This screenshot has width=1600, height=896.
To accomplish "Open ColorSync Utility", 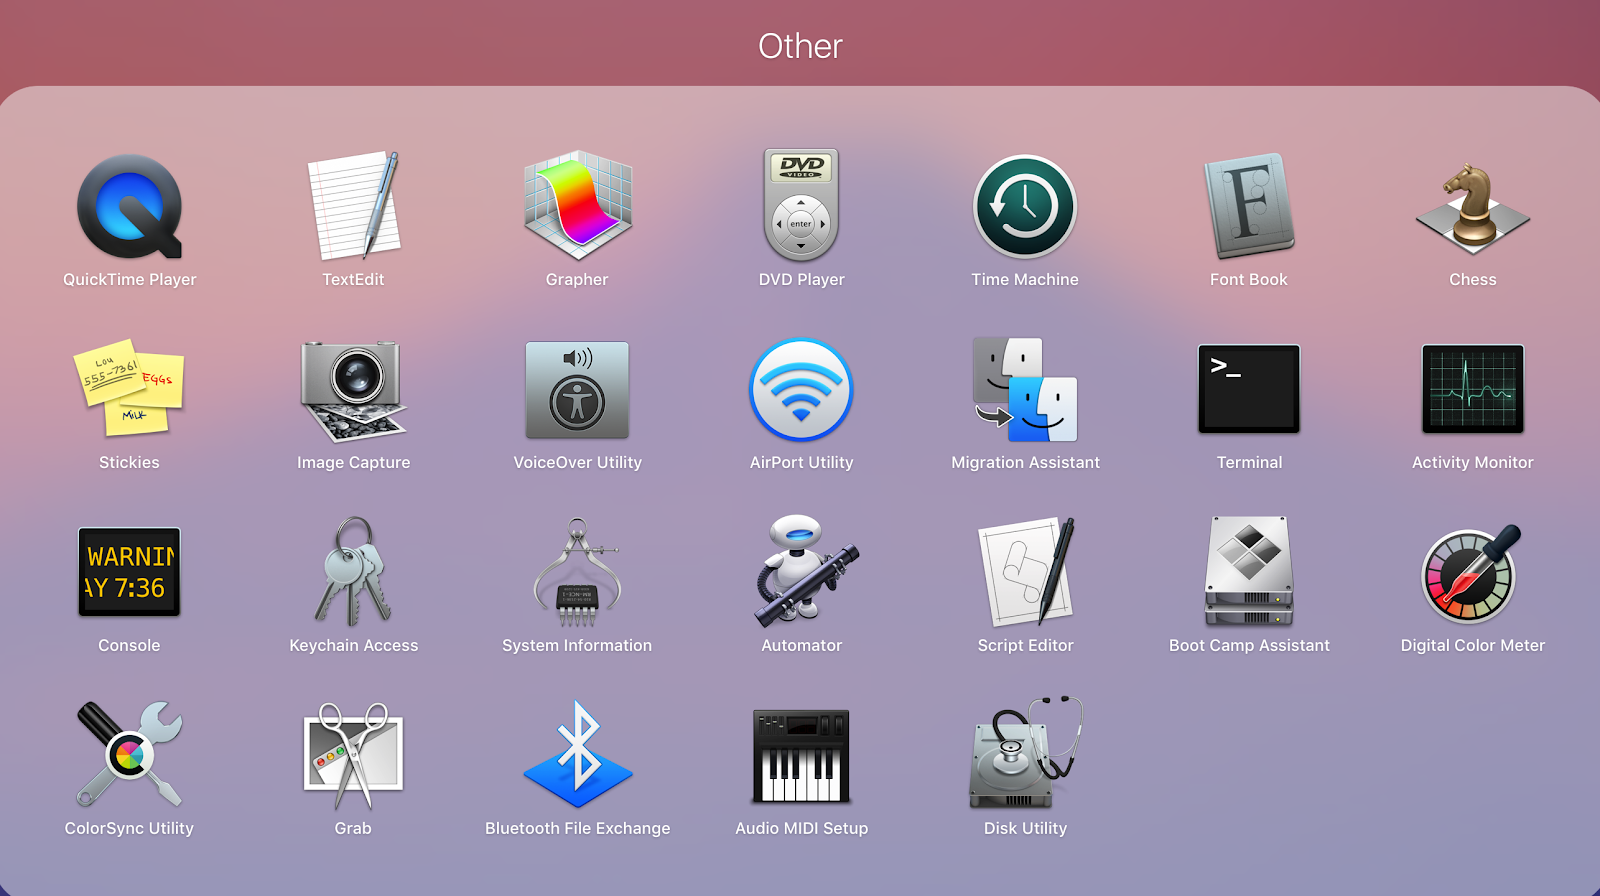I will [x=129, y=754].
